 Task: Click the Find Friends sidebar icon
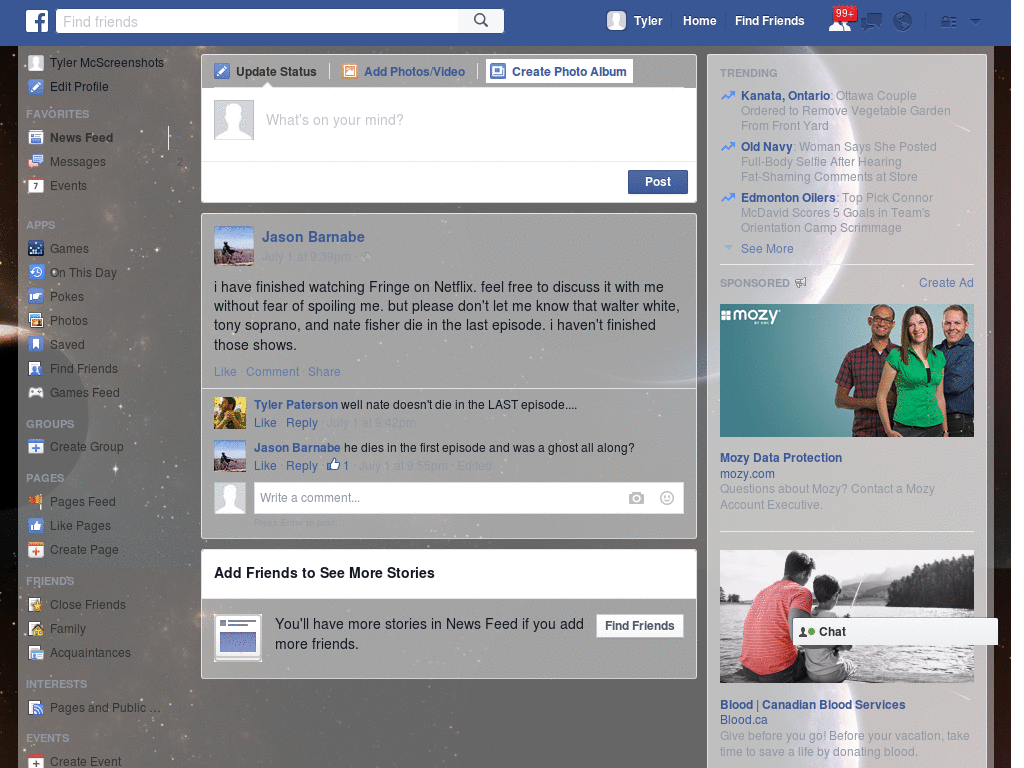pyautogui.click(x=36, y=369)
